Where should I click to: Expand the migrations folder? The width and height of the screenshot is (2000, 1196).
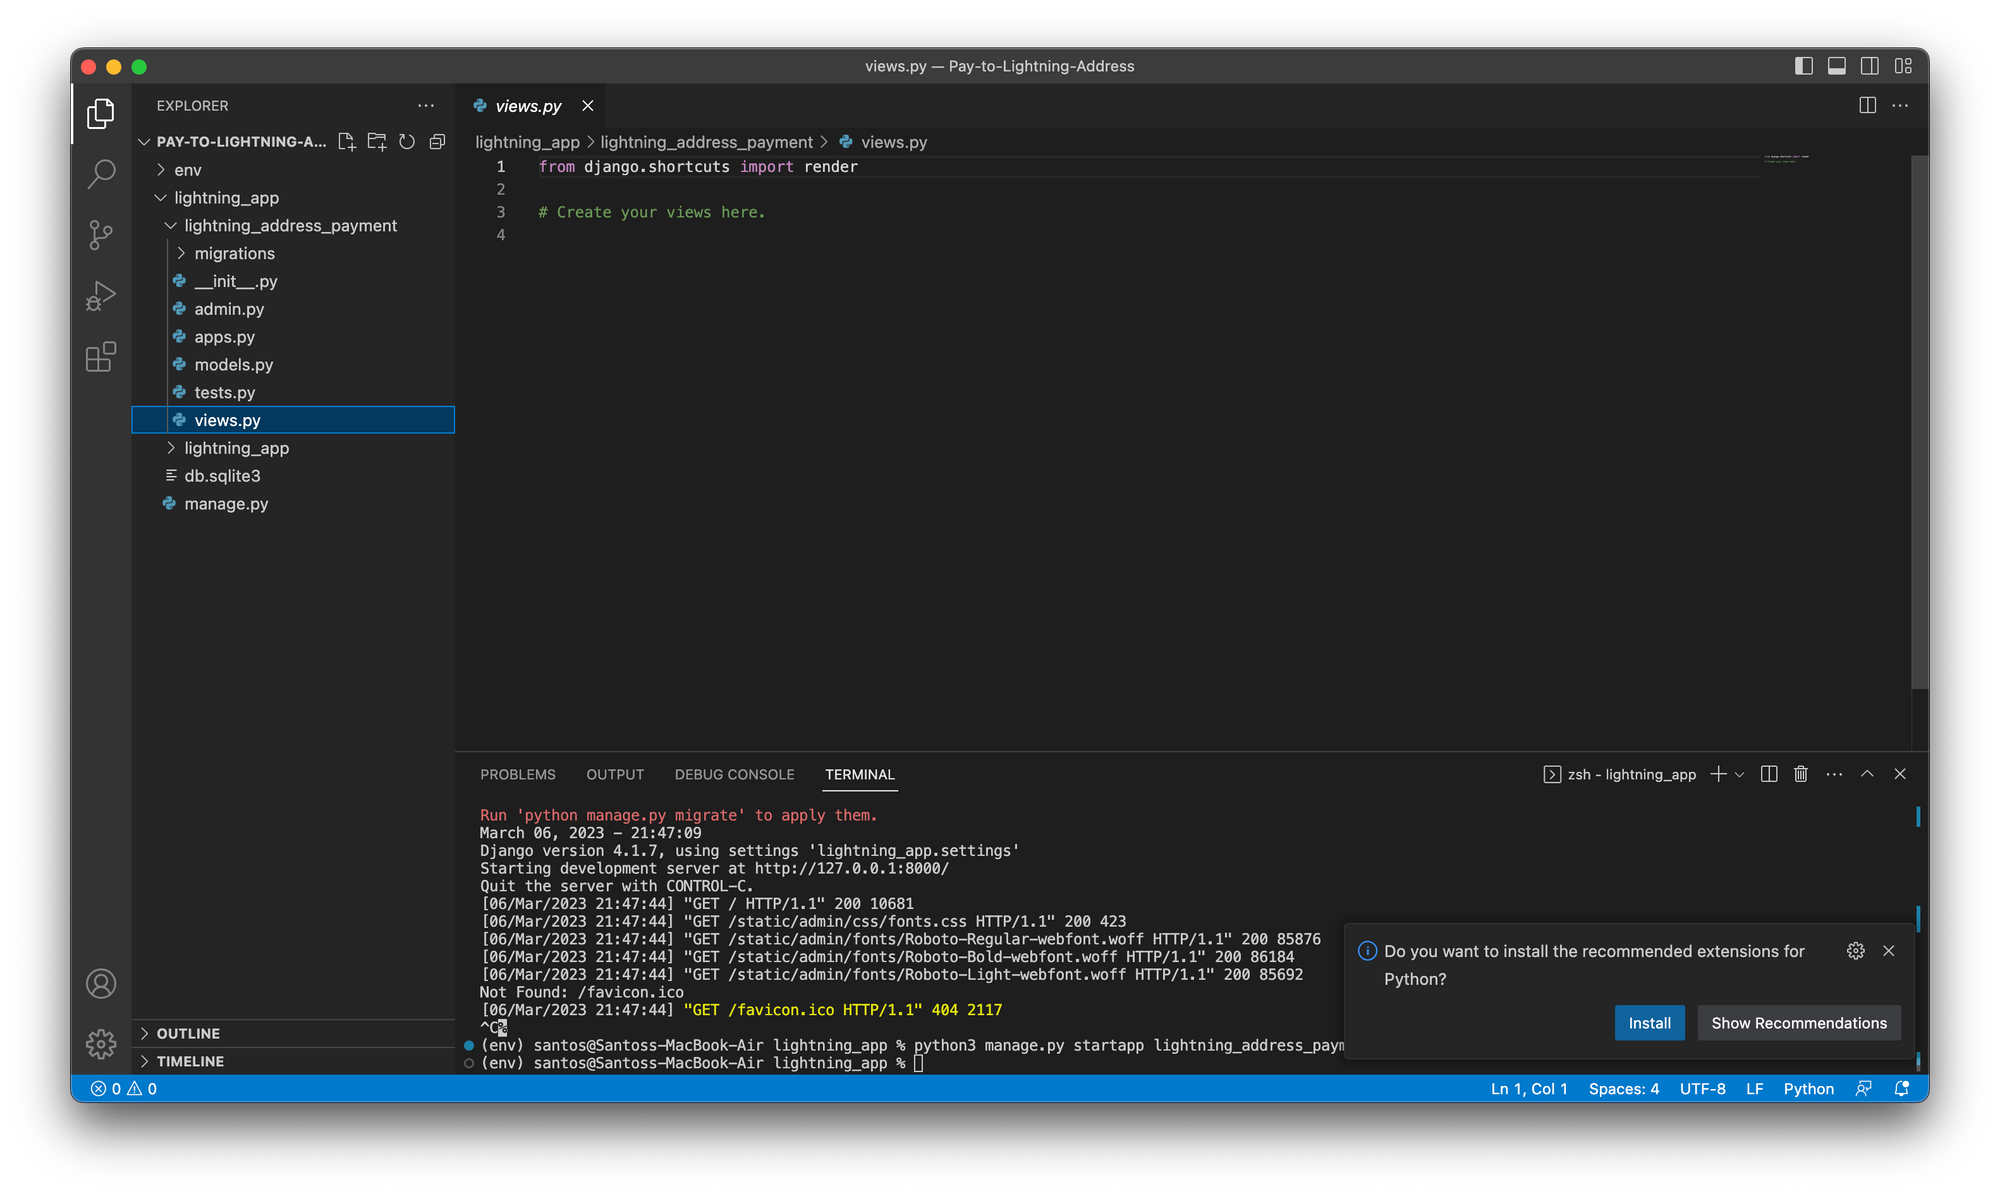click(x=293, y=254)
